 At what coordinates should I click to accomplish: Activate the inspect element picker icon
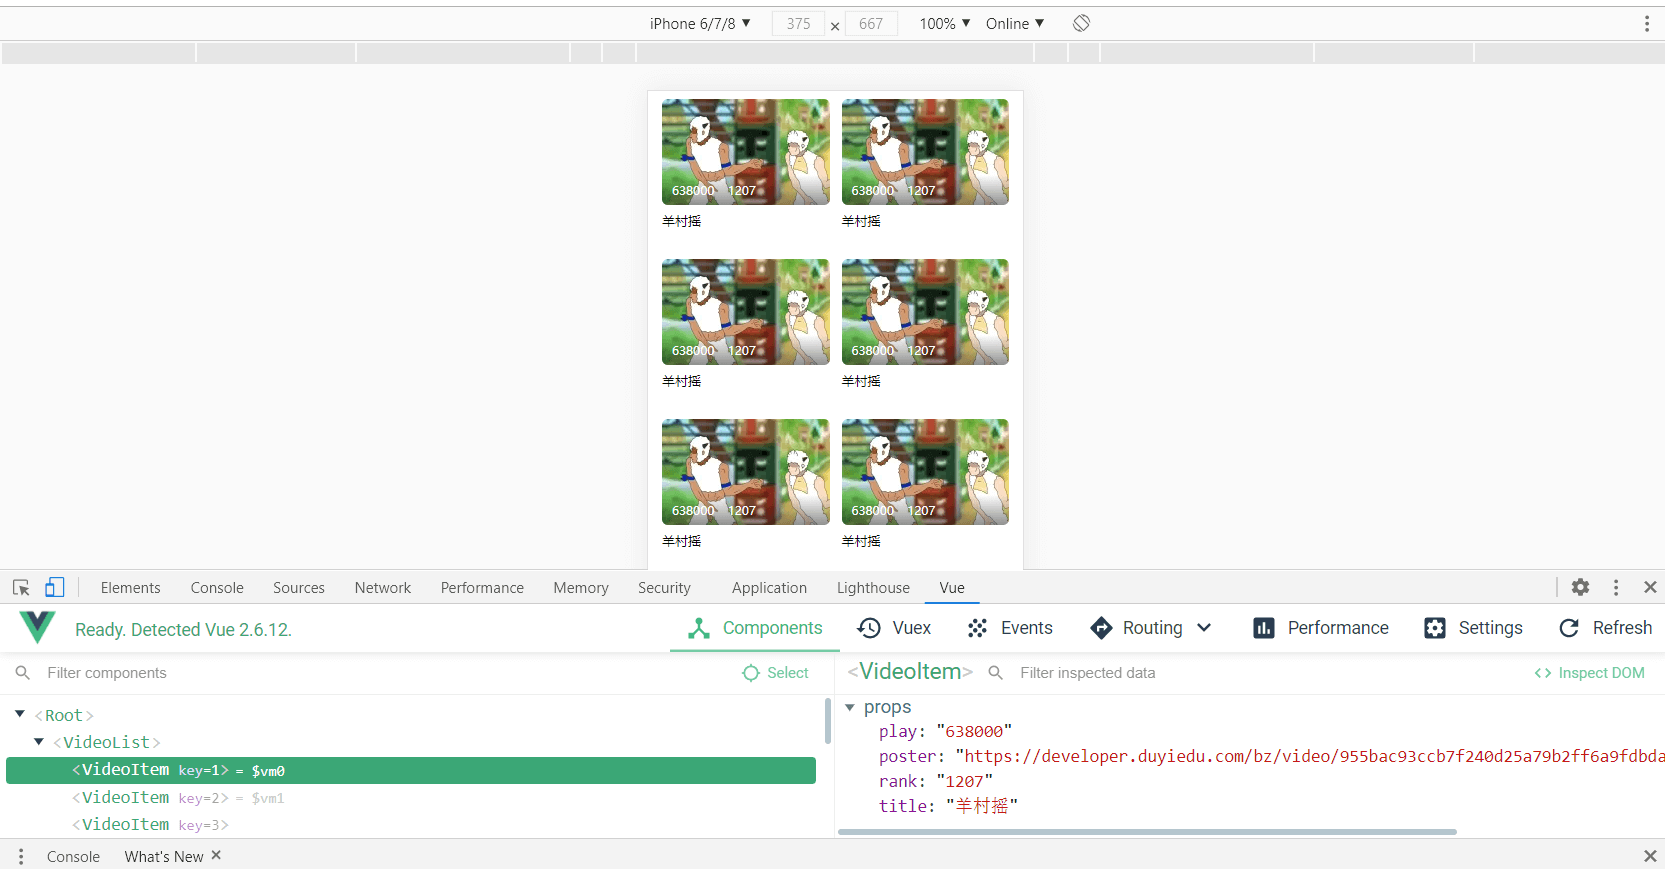(21, 588)
